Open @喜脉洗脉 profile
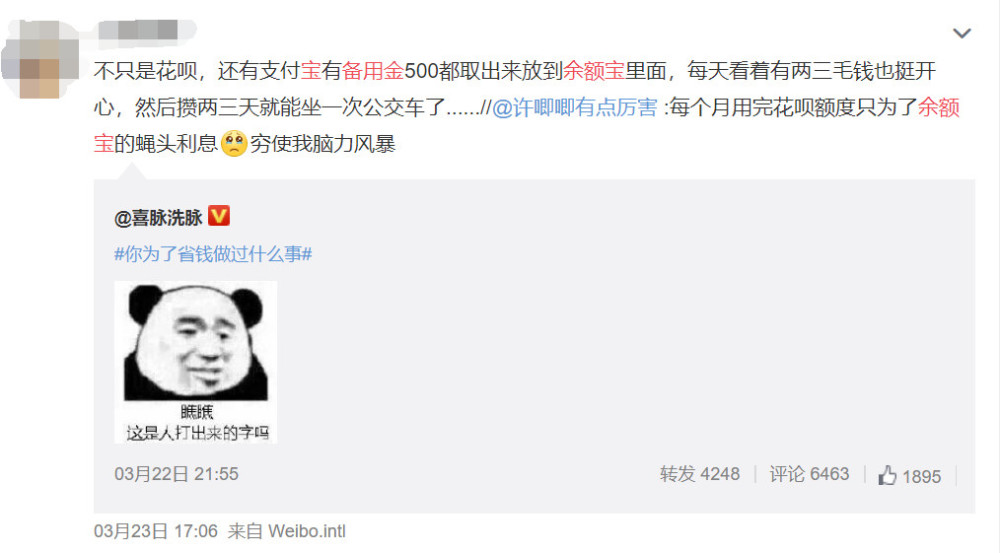The height and width of the screenshot is (553, 1000). coord(158,218)
